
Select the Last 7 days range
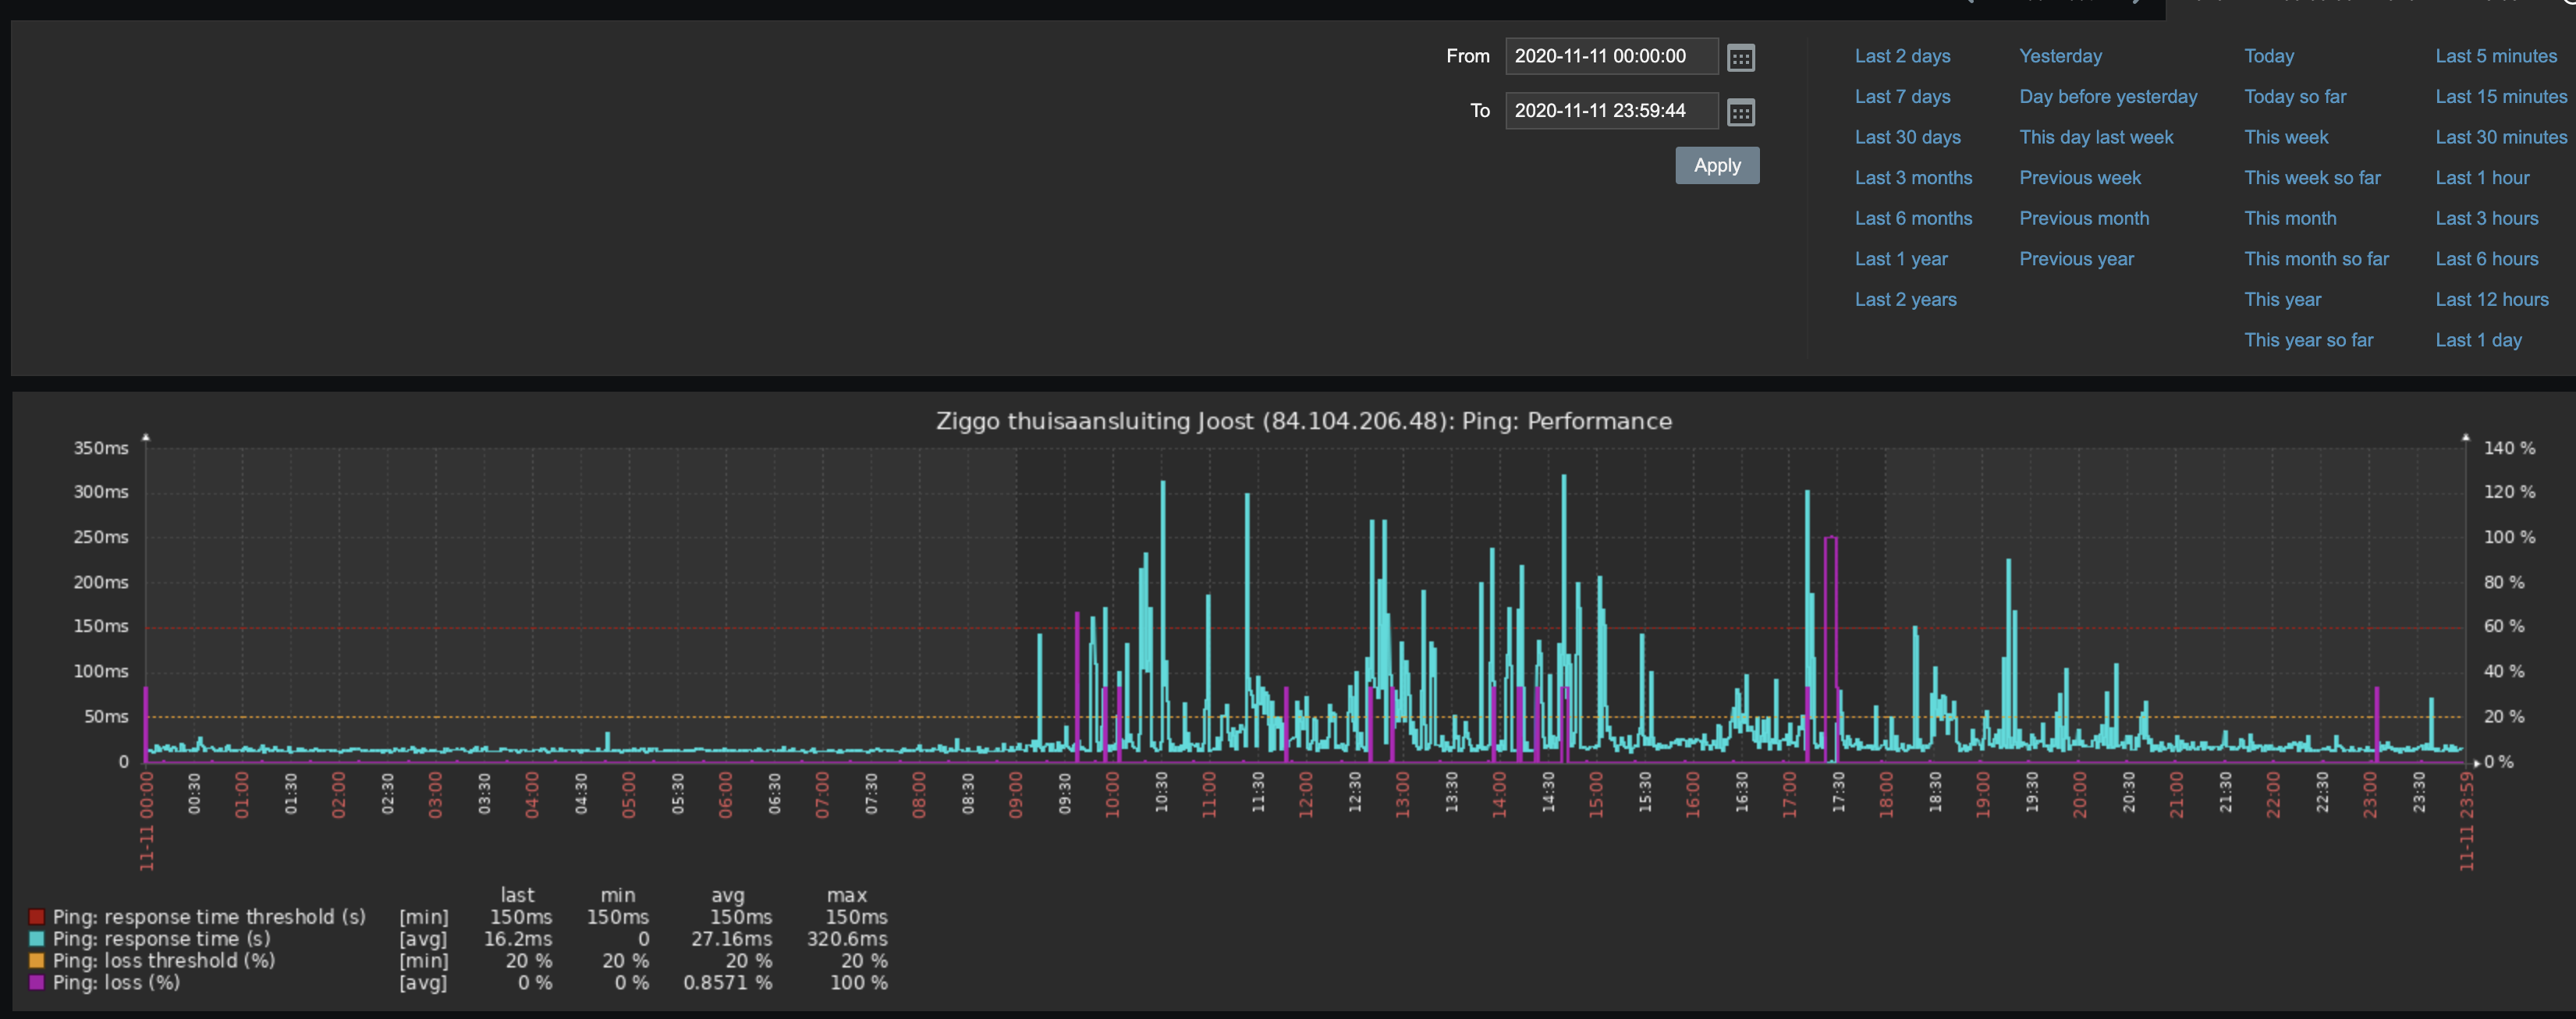click(x=1902, y=97)
